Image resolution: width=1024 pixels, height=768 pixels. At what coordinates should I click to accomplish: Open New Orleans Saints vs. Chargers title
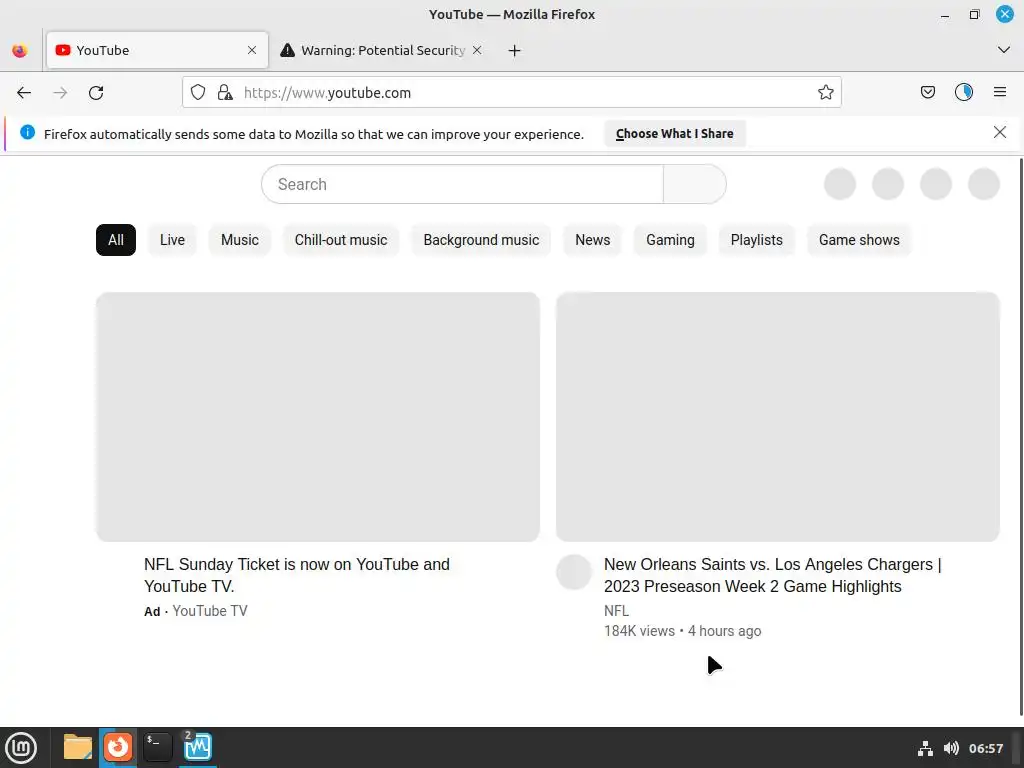click(x=773, y=575)
